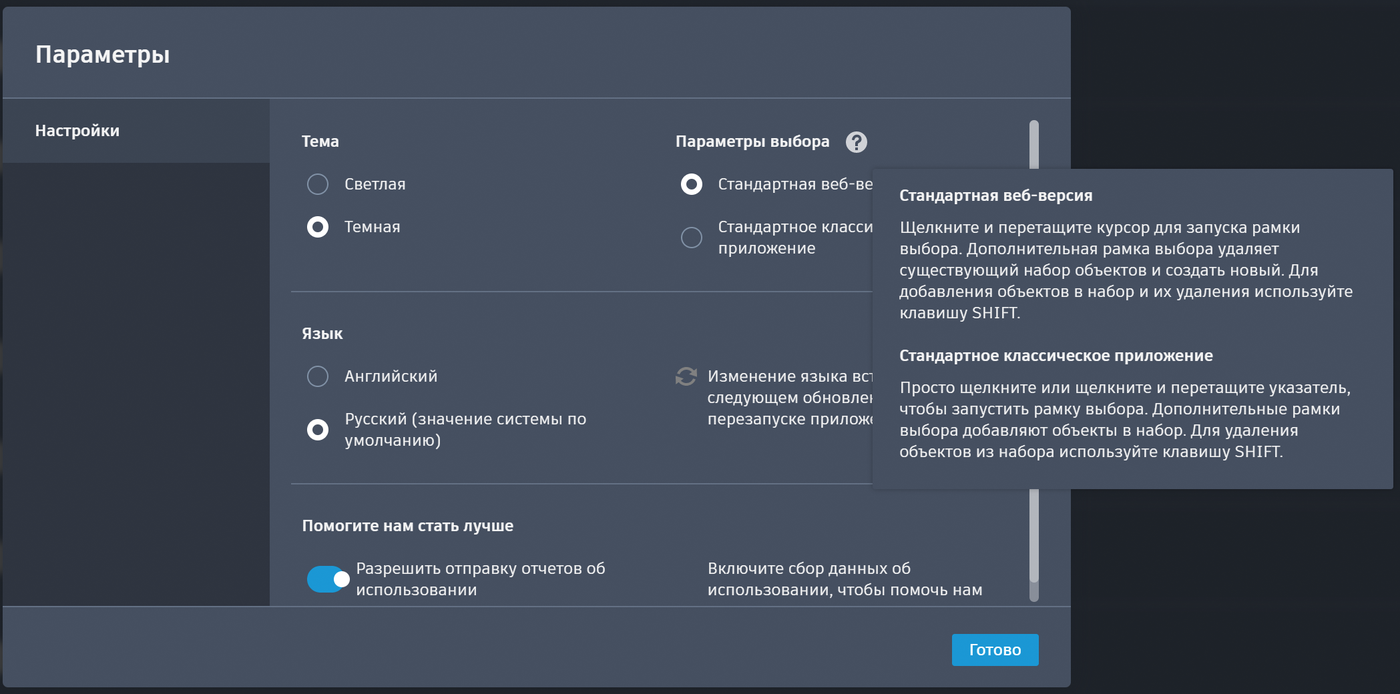Click the refresh icon beside language change note
Image resolution: width=1400 pixels, height=694 pixels.
[x=686, y=377]
